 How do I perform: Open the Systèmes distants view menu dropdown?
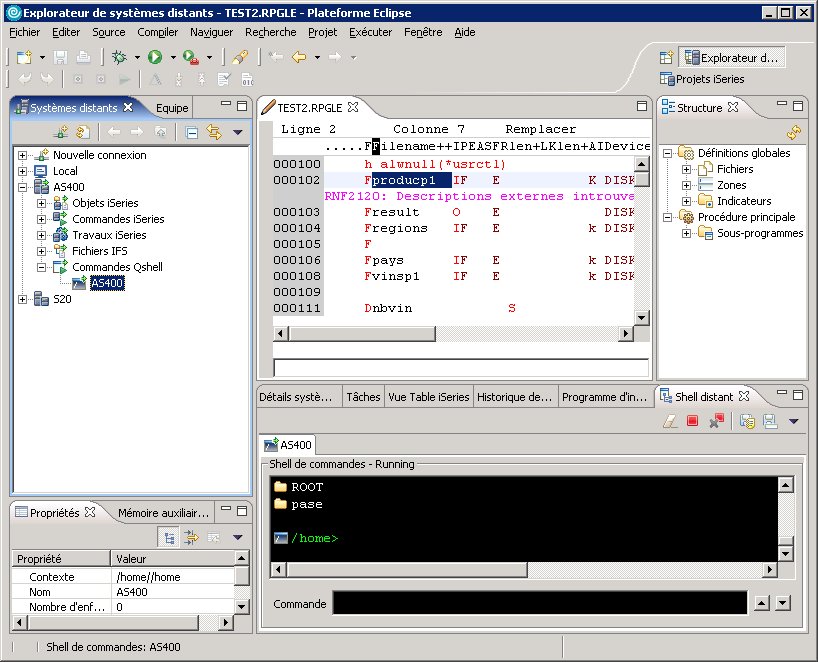click(238, 133)
